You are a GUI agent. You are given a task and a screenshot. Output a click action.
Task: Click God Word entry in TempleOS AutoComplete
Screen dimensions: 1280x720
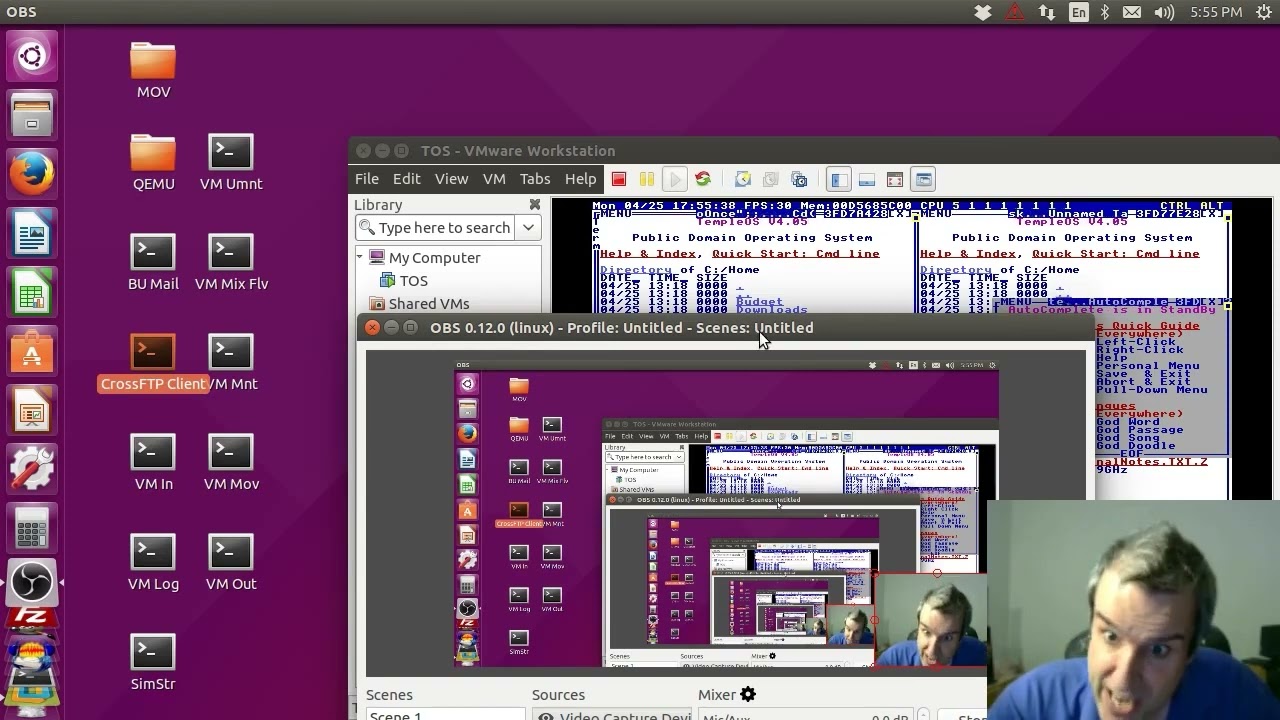[x=1128, y=421]
